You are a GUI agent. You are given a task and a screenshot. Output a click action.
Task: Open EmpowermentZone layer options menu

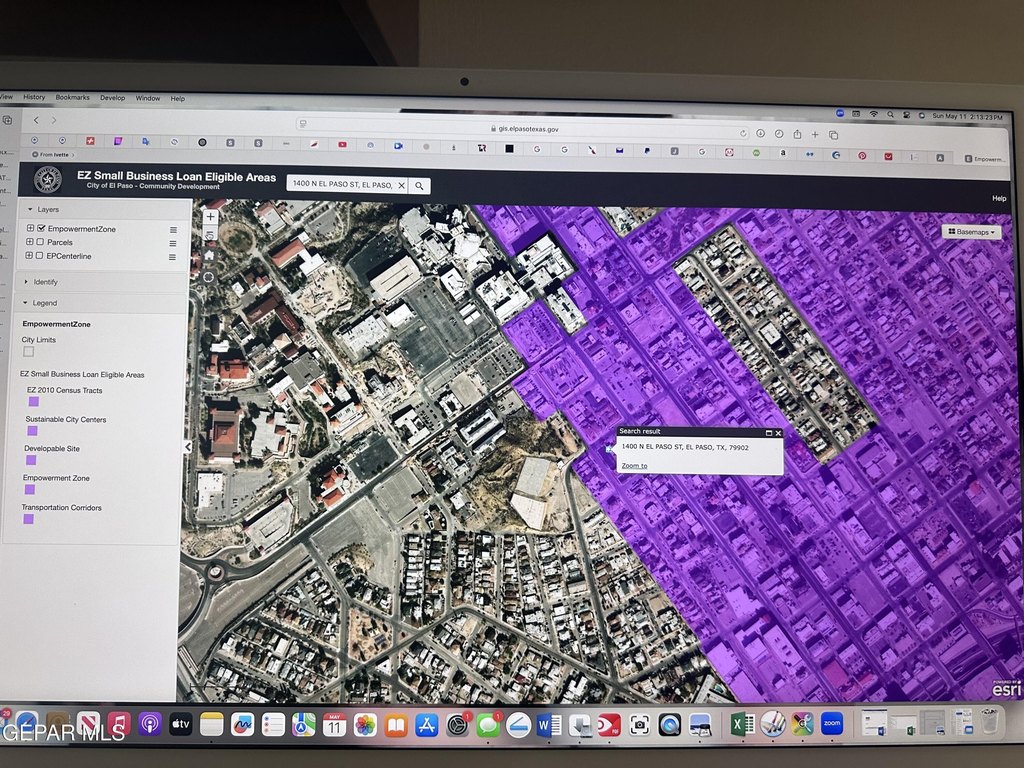coord(173,229)
